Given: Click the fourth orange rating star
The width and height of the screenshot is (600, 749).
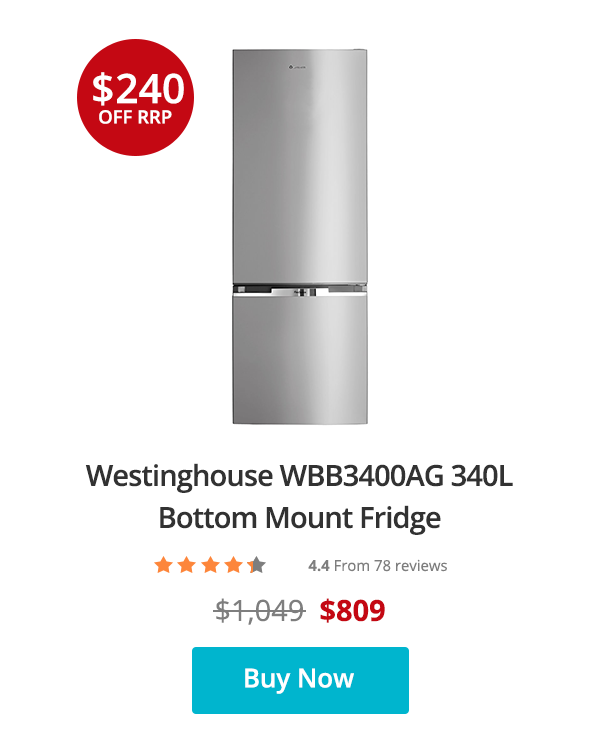Looking at the screenshot, I should pos(234,565).
